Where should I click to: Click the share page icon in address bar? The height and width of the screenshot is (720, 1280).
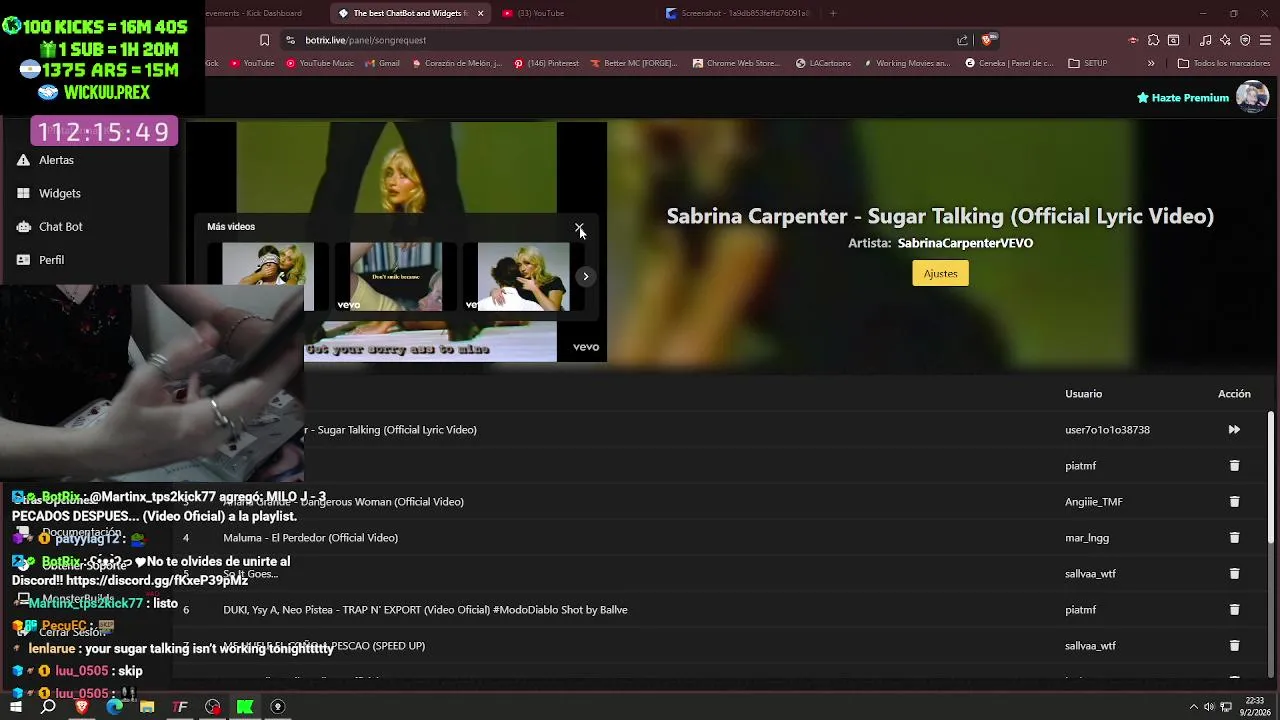[962, 40]
